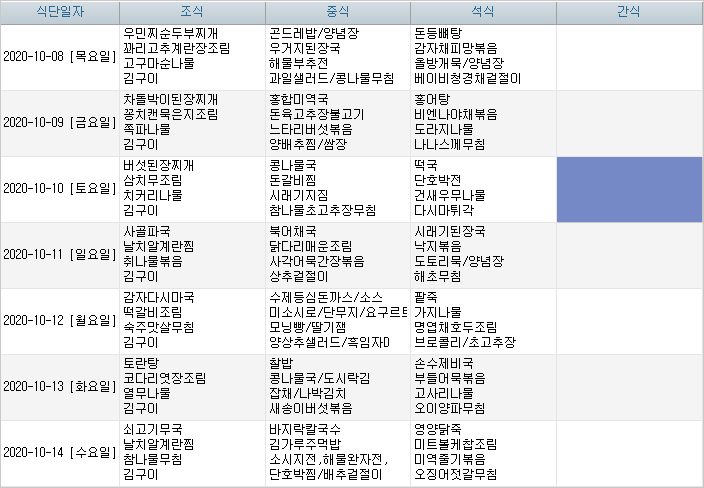Click the 간식 column header
The image size is (704, 488).
coord(629,12)
